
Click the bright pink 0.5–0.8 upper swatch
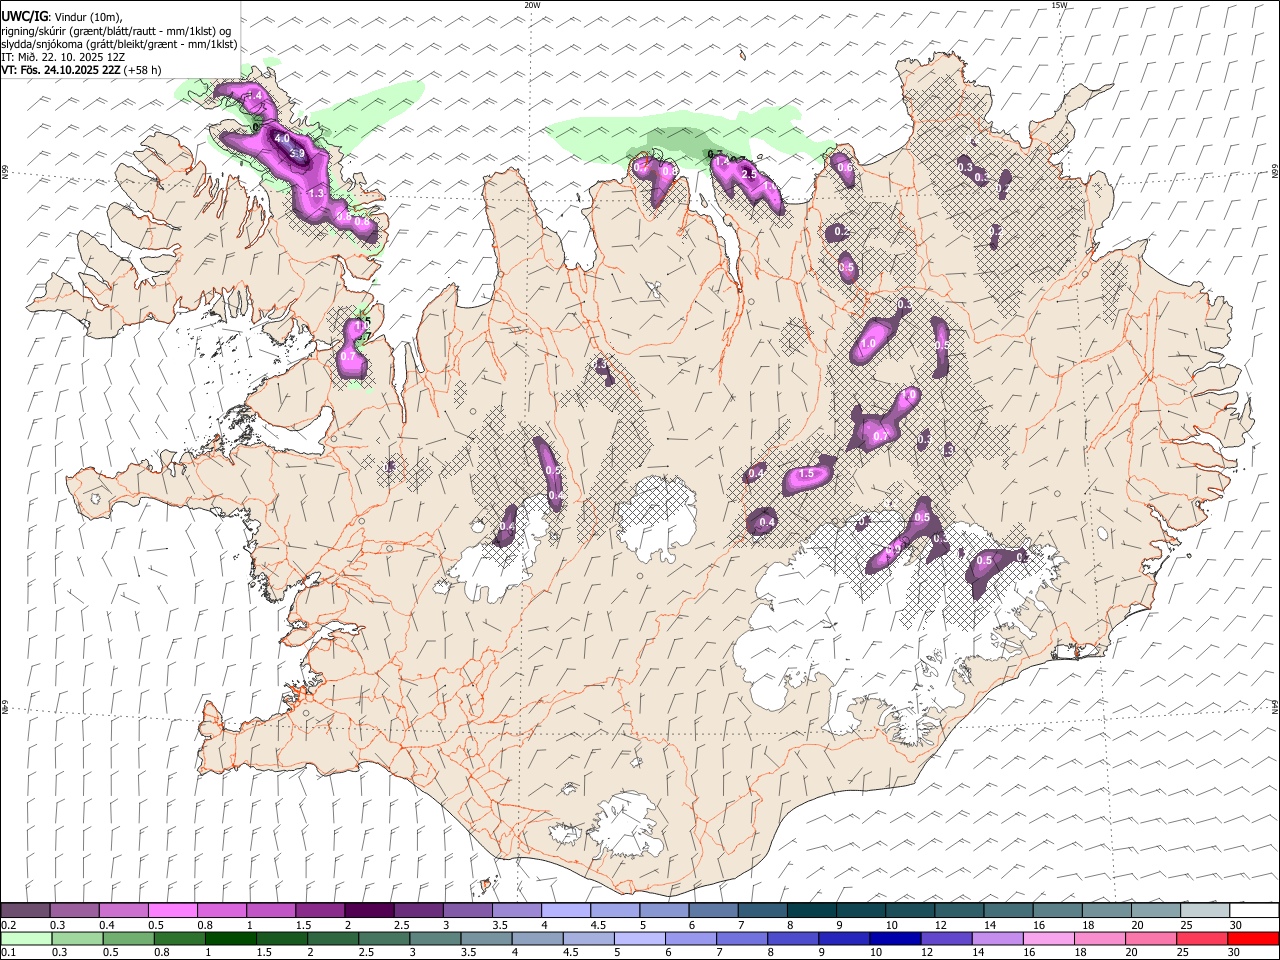click(173, 911)
